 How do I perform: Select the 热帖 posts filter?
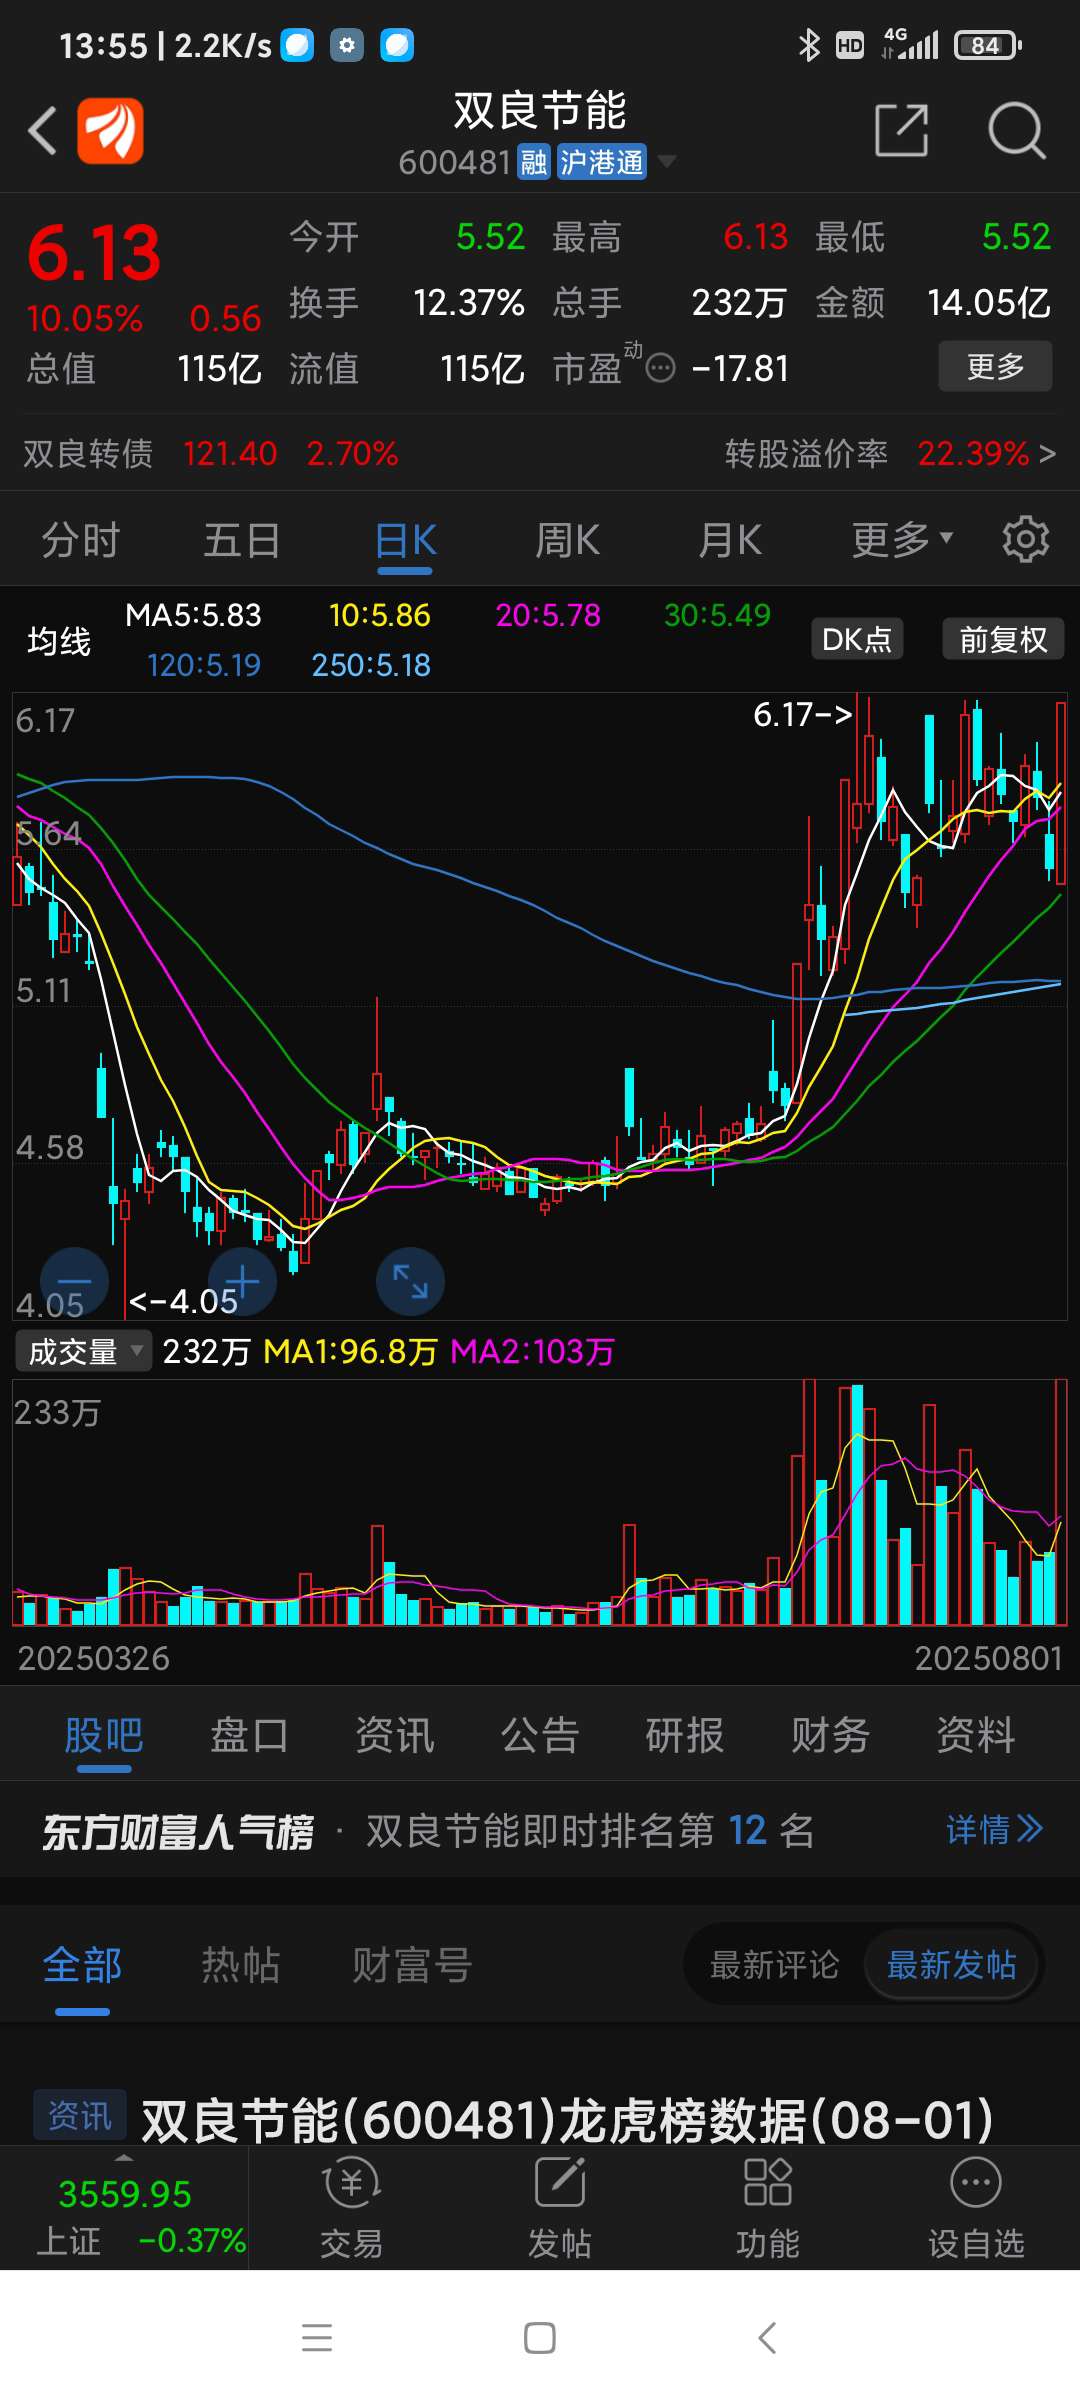[241, 1965]
